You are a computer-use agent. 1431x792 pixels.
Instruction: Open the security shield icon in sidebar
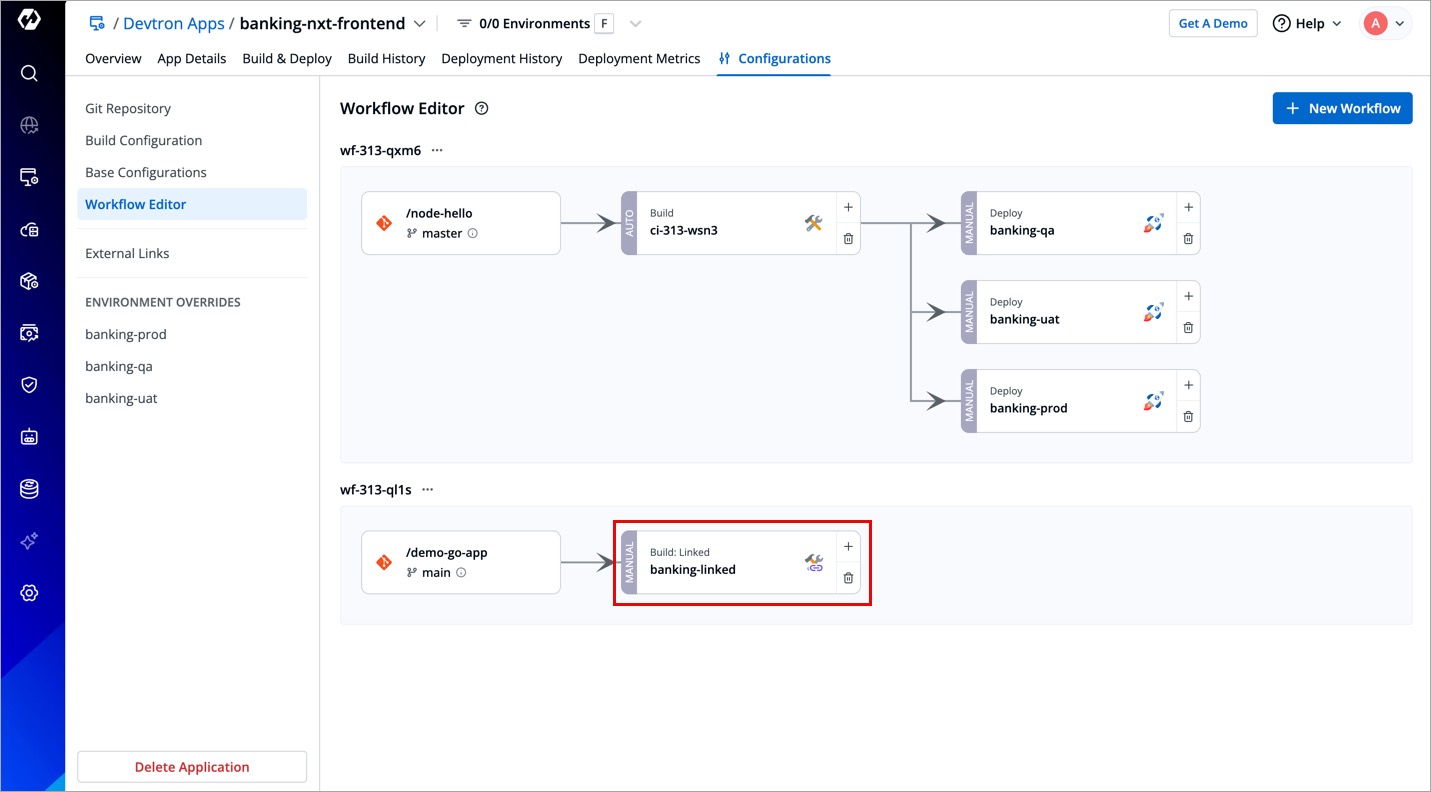point(29,385)
